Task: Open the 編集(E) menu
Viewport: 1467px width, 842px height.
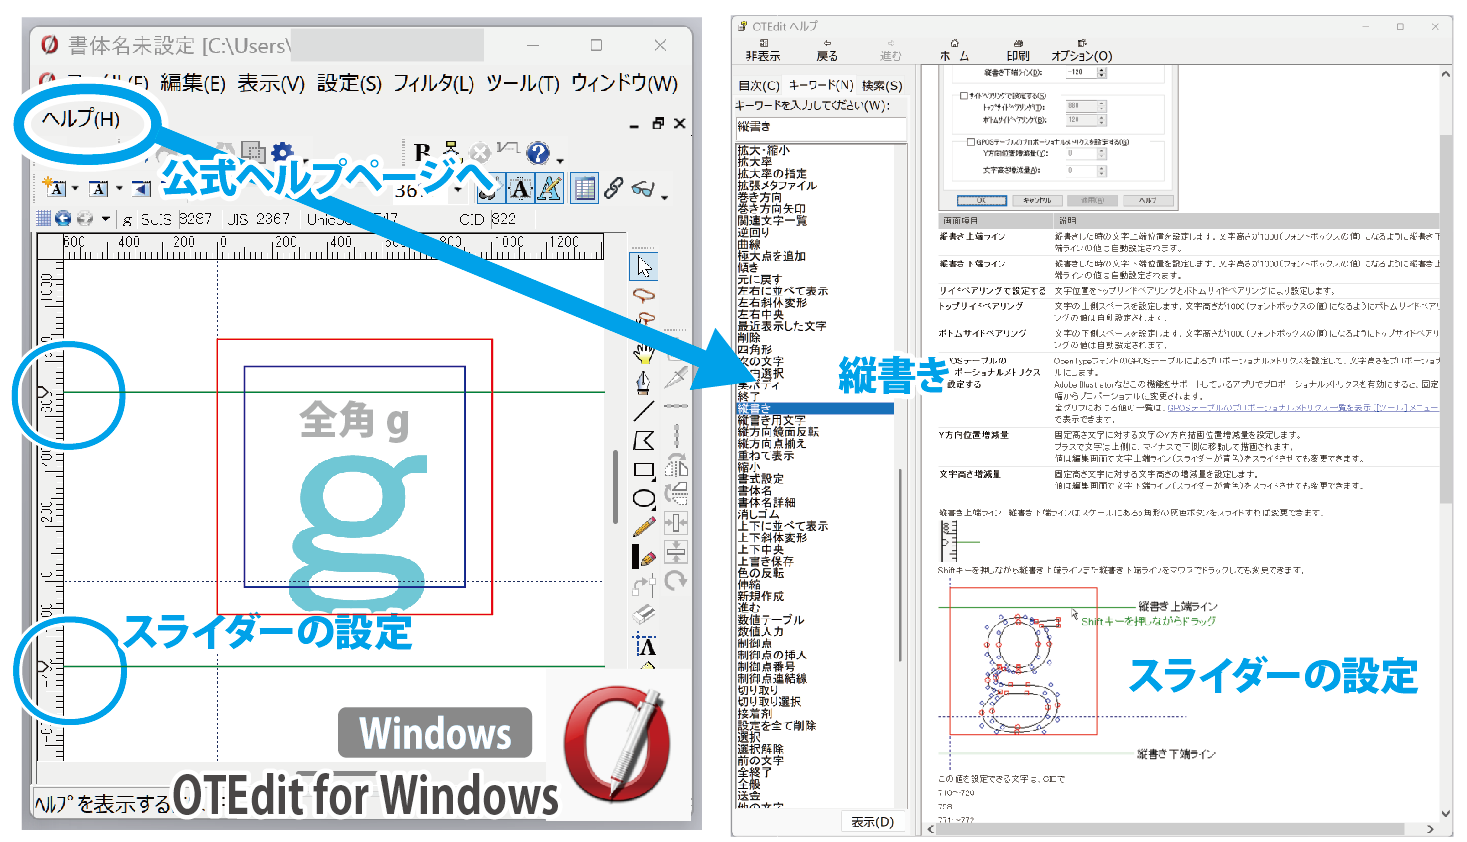Action: coord(193,84)
